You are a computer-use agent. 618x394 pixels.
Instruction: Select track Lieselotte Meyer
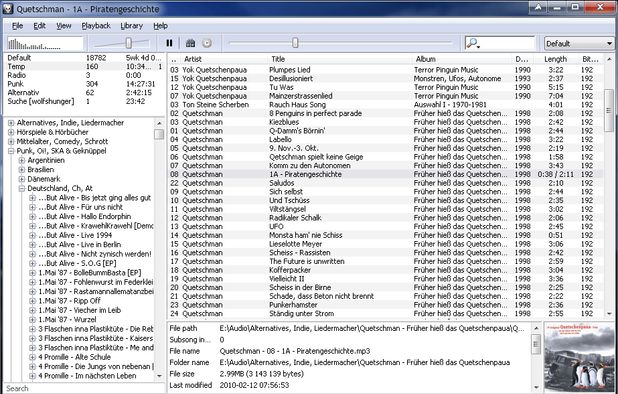tap(386, 244)
